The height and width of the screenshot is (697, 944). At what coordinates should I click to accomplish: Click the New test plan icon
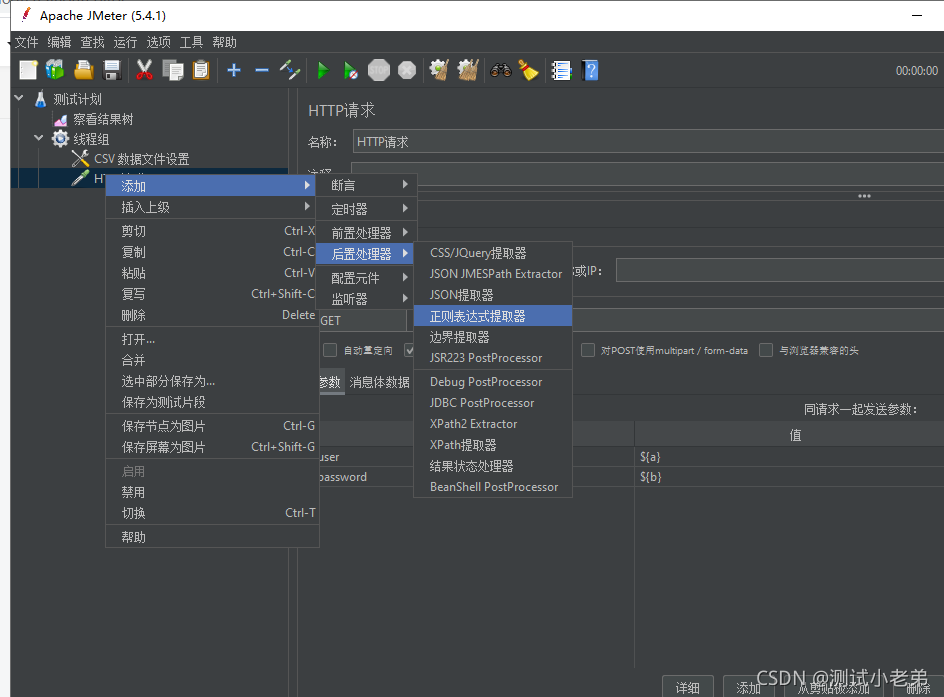[28, 70]
